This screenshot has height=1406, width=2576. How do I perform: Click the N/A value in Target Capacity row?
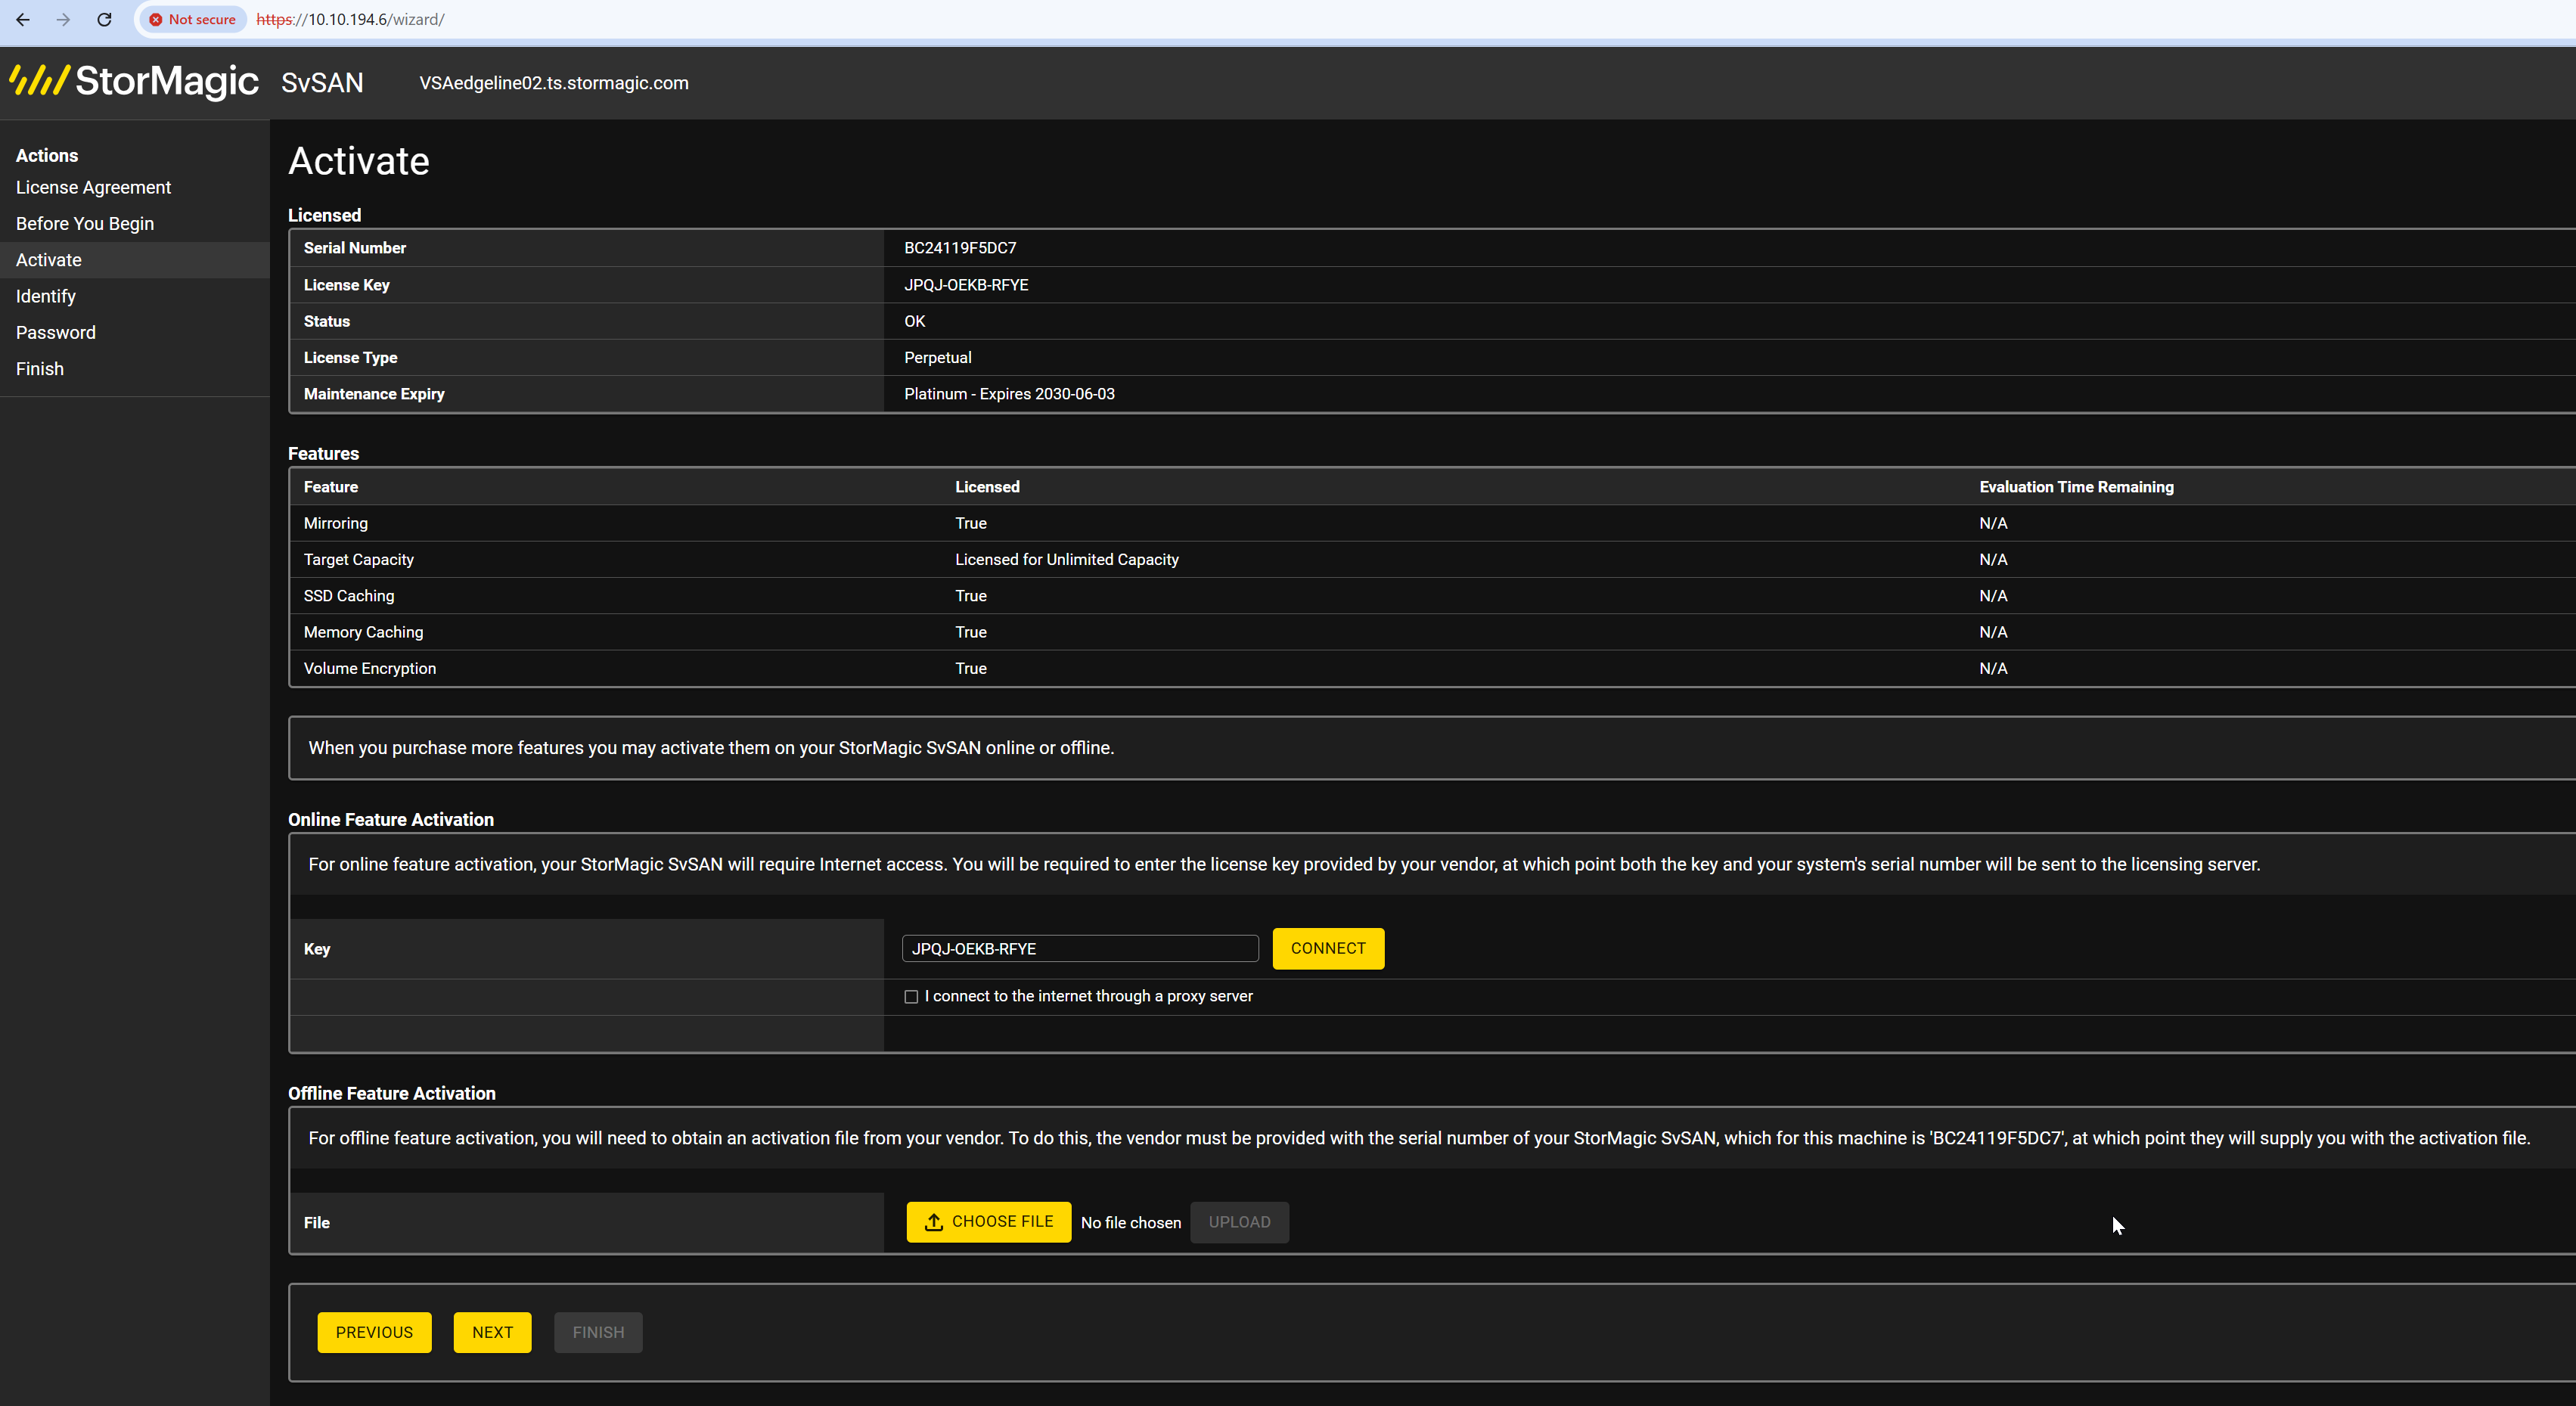coord(1993,560)
